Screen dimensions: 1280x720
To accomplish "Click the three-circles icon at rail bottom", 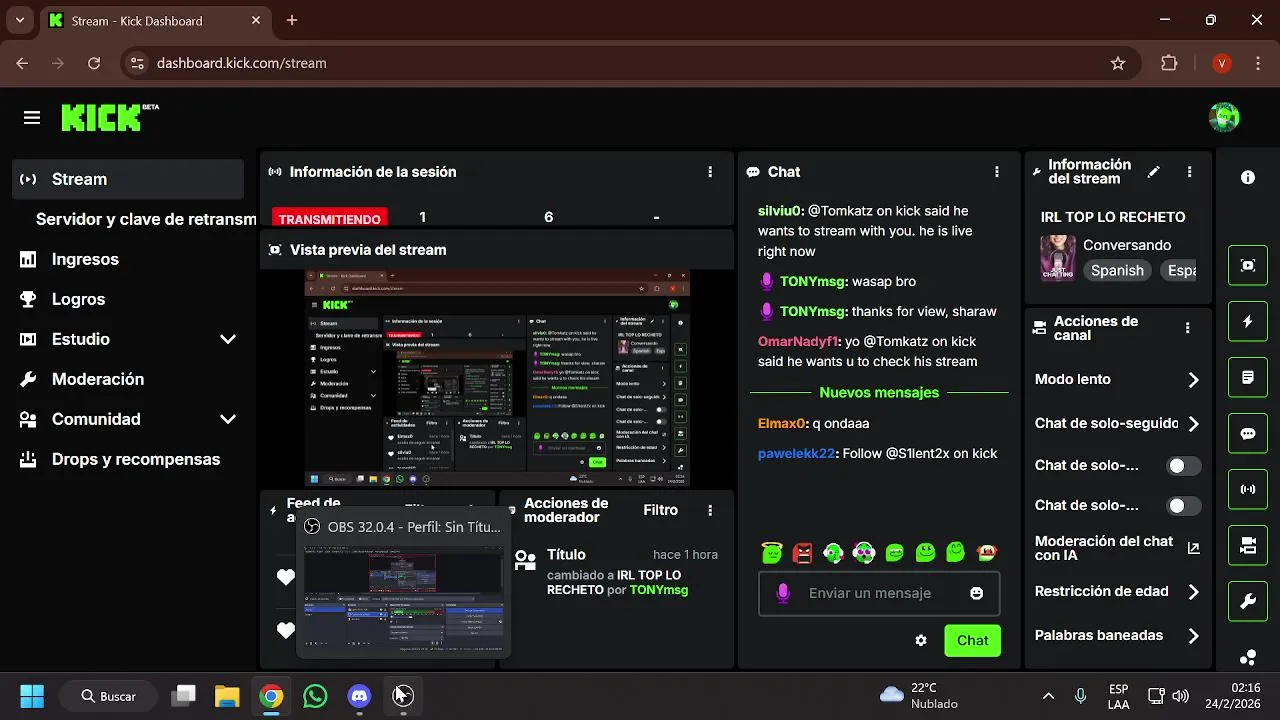I will tap(1248, 657).
